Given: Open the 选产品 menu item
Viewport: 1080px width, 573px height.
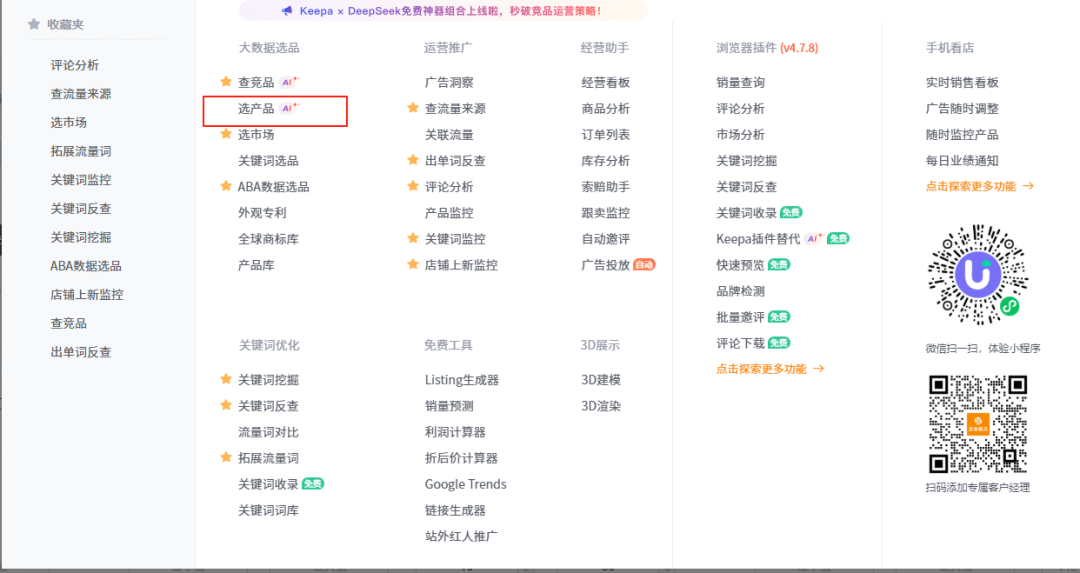Looking at the screenshot, I should 256,108.
